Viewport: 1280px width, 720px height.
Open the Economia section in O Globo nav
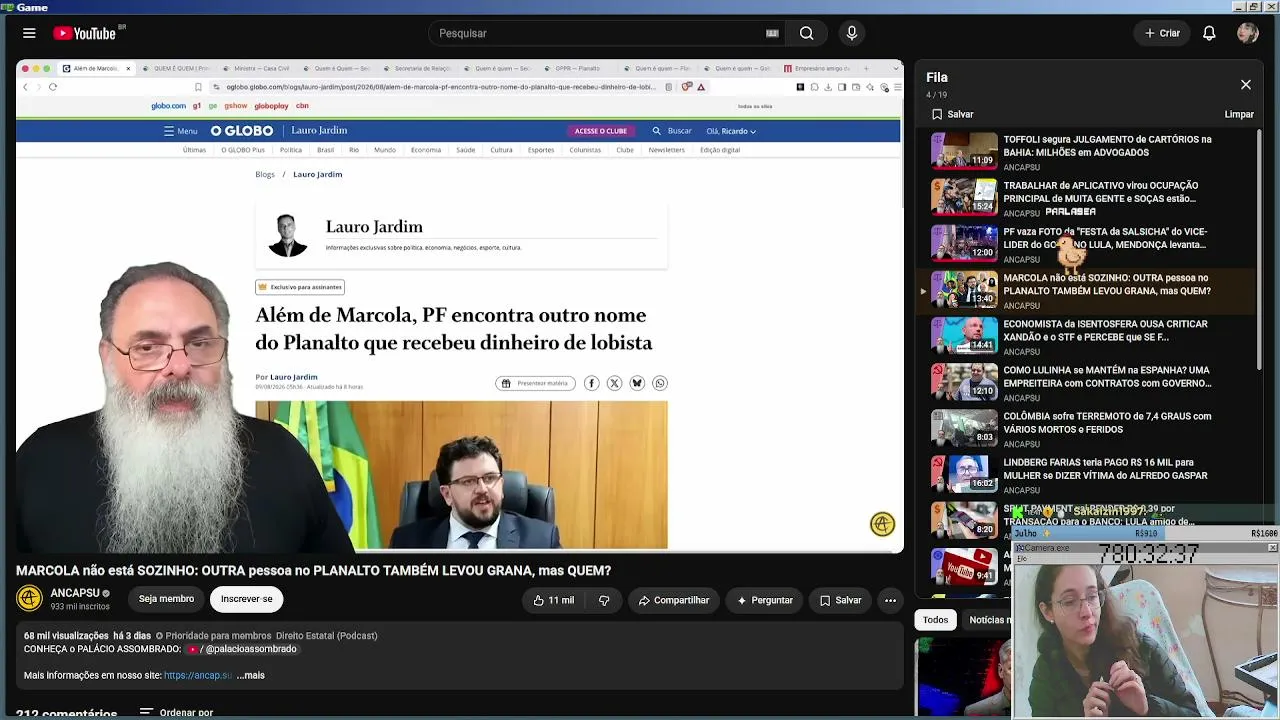coord(426,150)
